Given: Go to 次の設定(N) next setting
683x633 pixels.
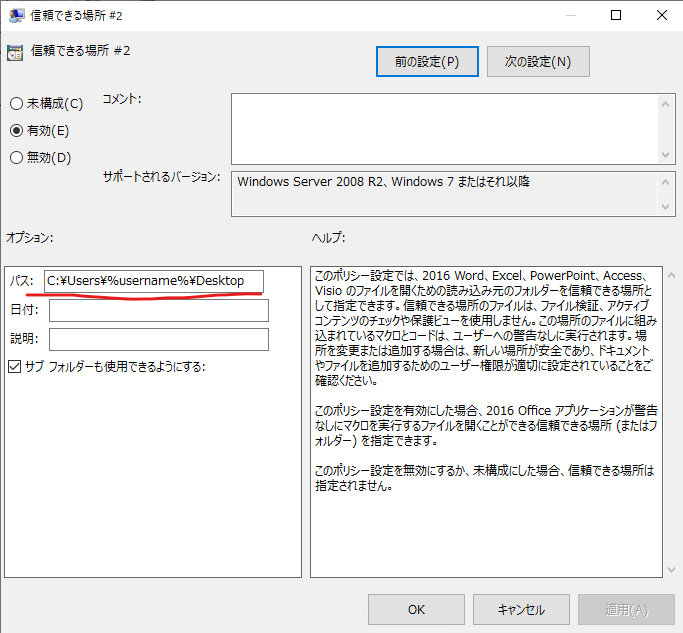Looking at the screenshot, I should click(538, 62).
